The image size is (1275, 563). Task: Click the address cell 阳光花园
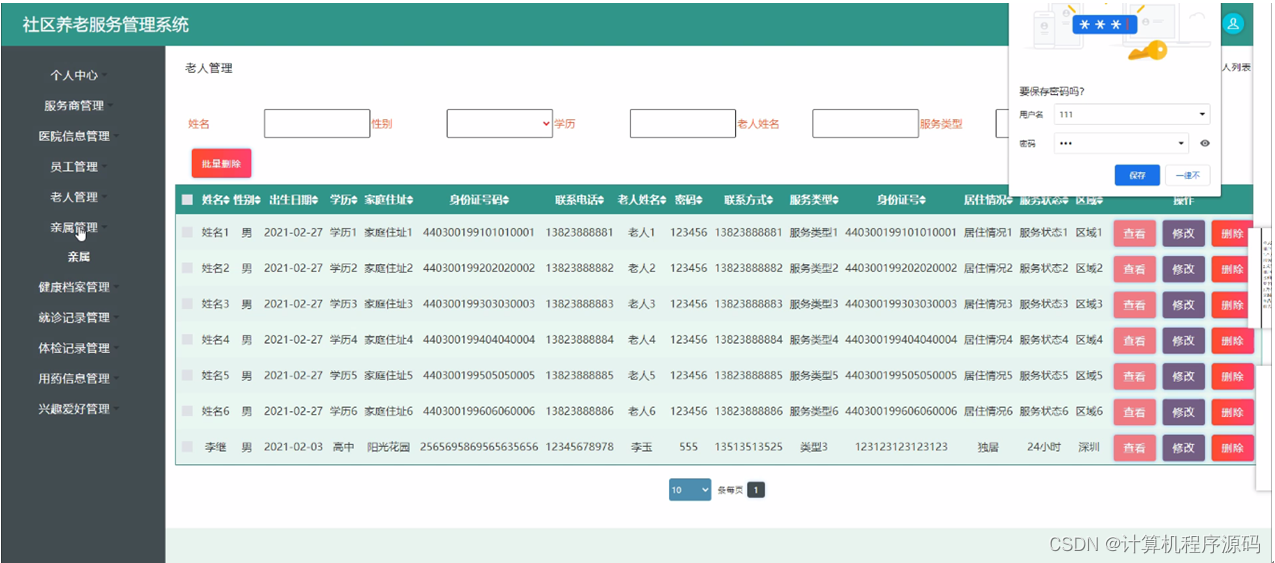pos(388,447)
